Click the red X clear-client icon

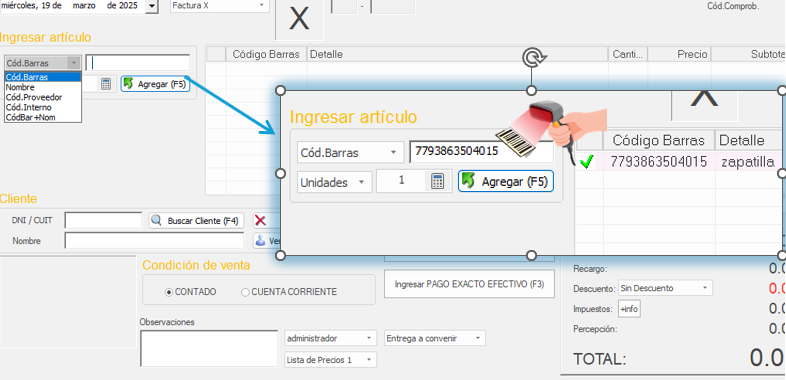click(x=260, y=221)
